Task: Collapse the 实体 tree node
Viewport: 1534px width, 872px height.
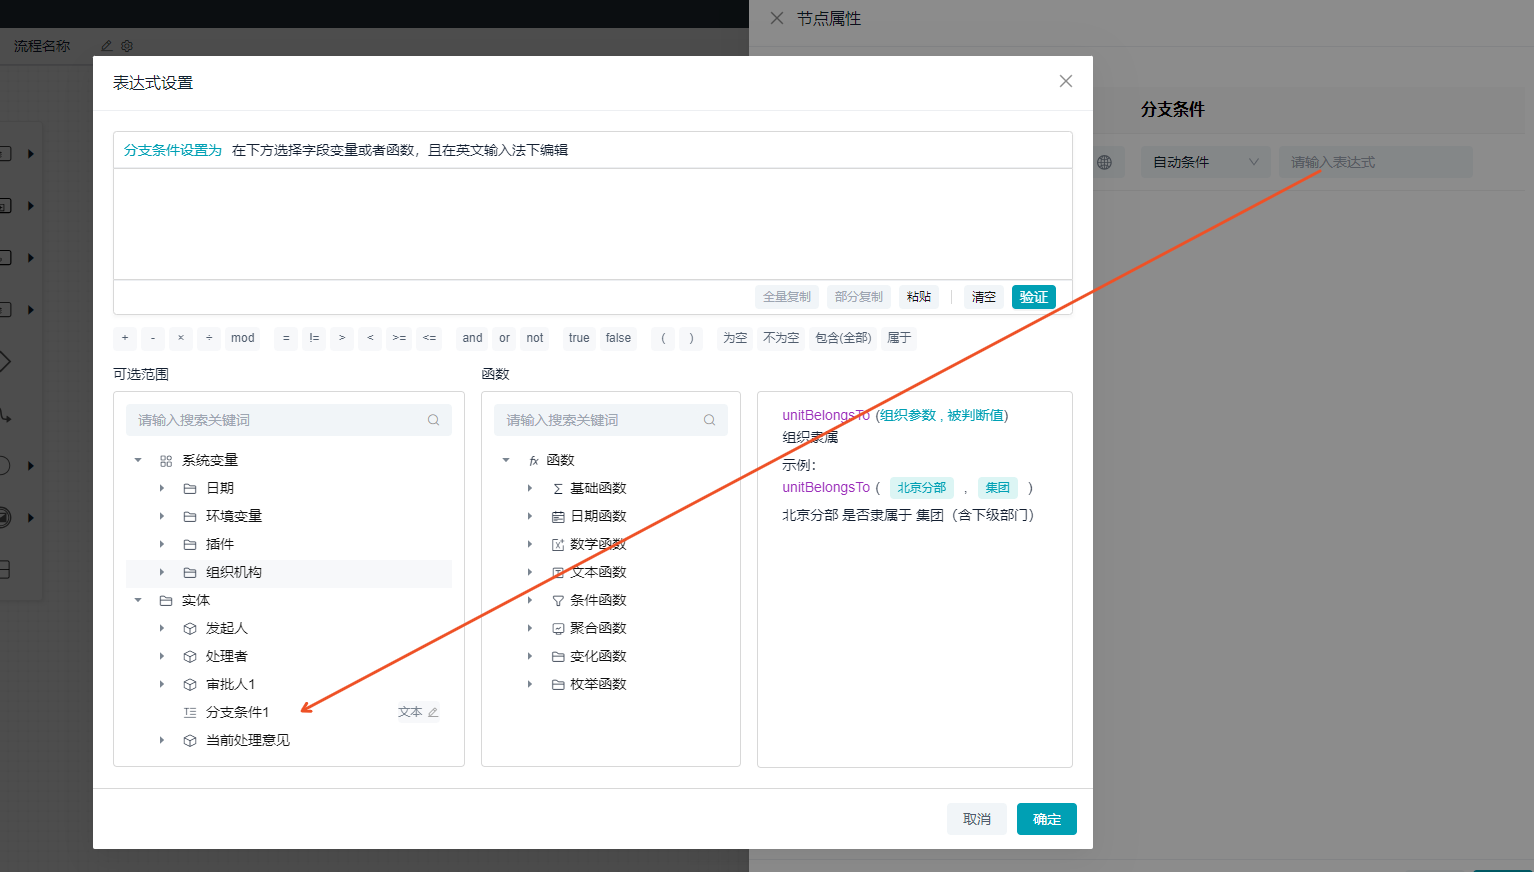Action: pos(138,600)
